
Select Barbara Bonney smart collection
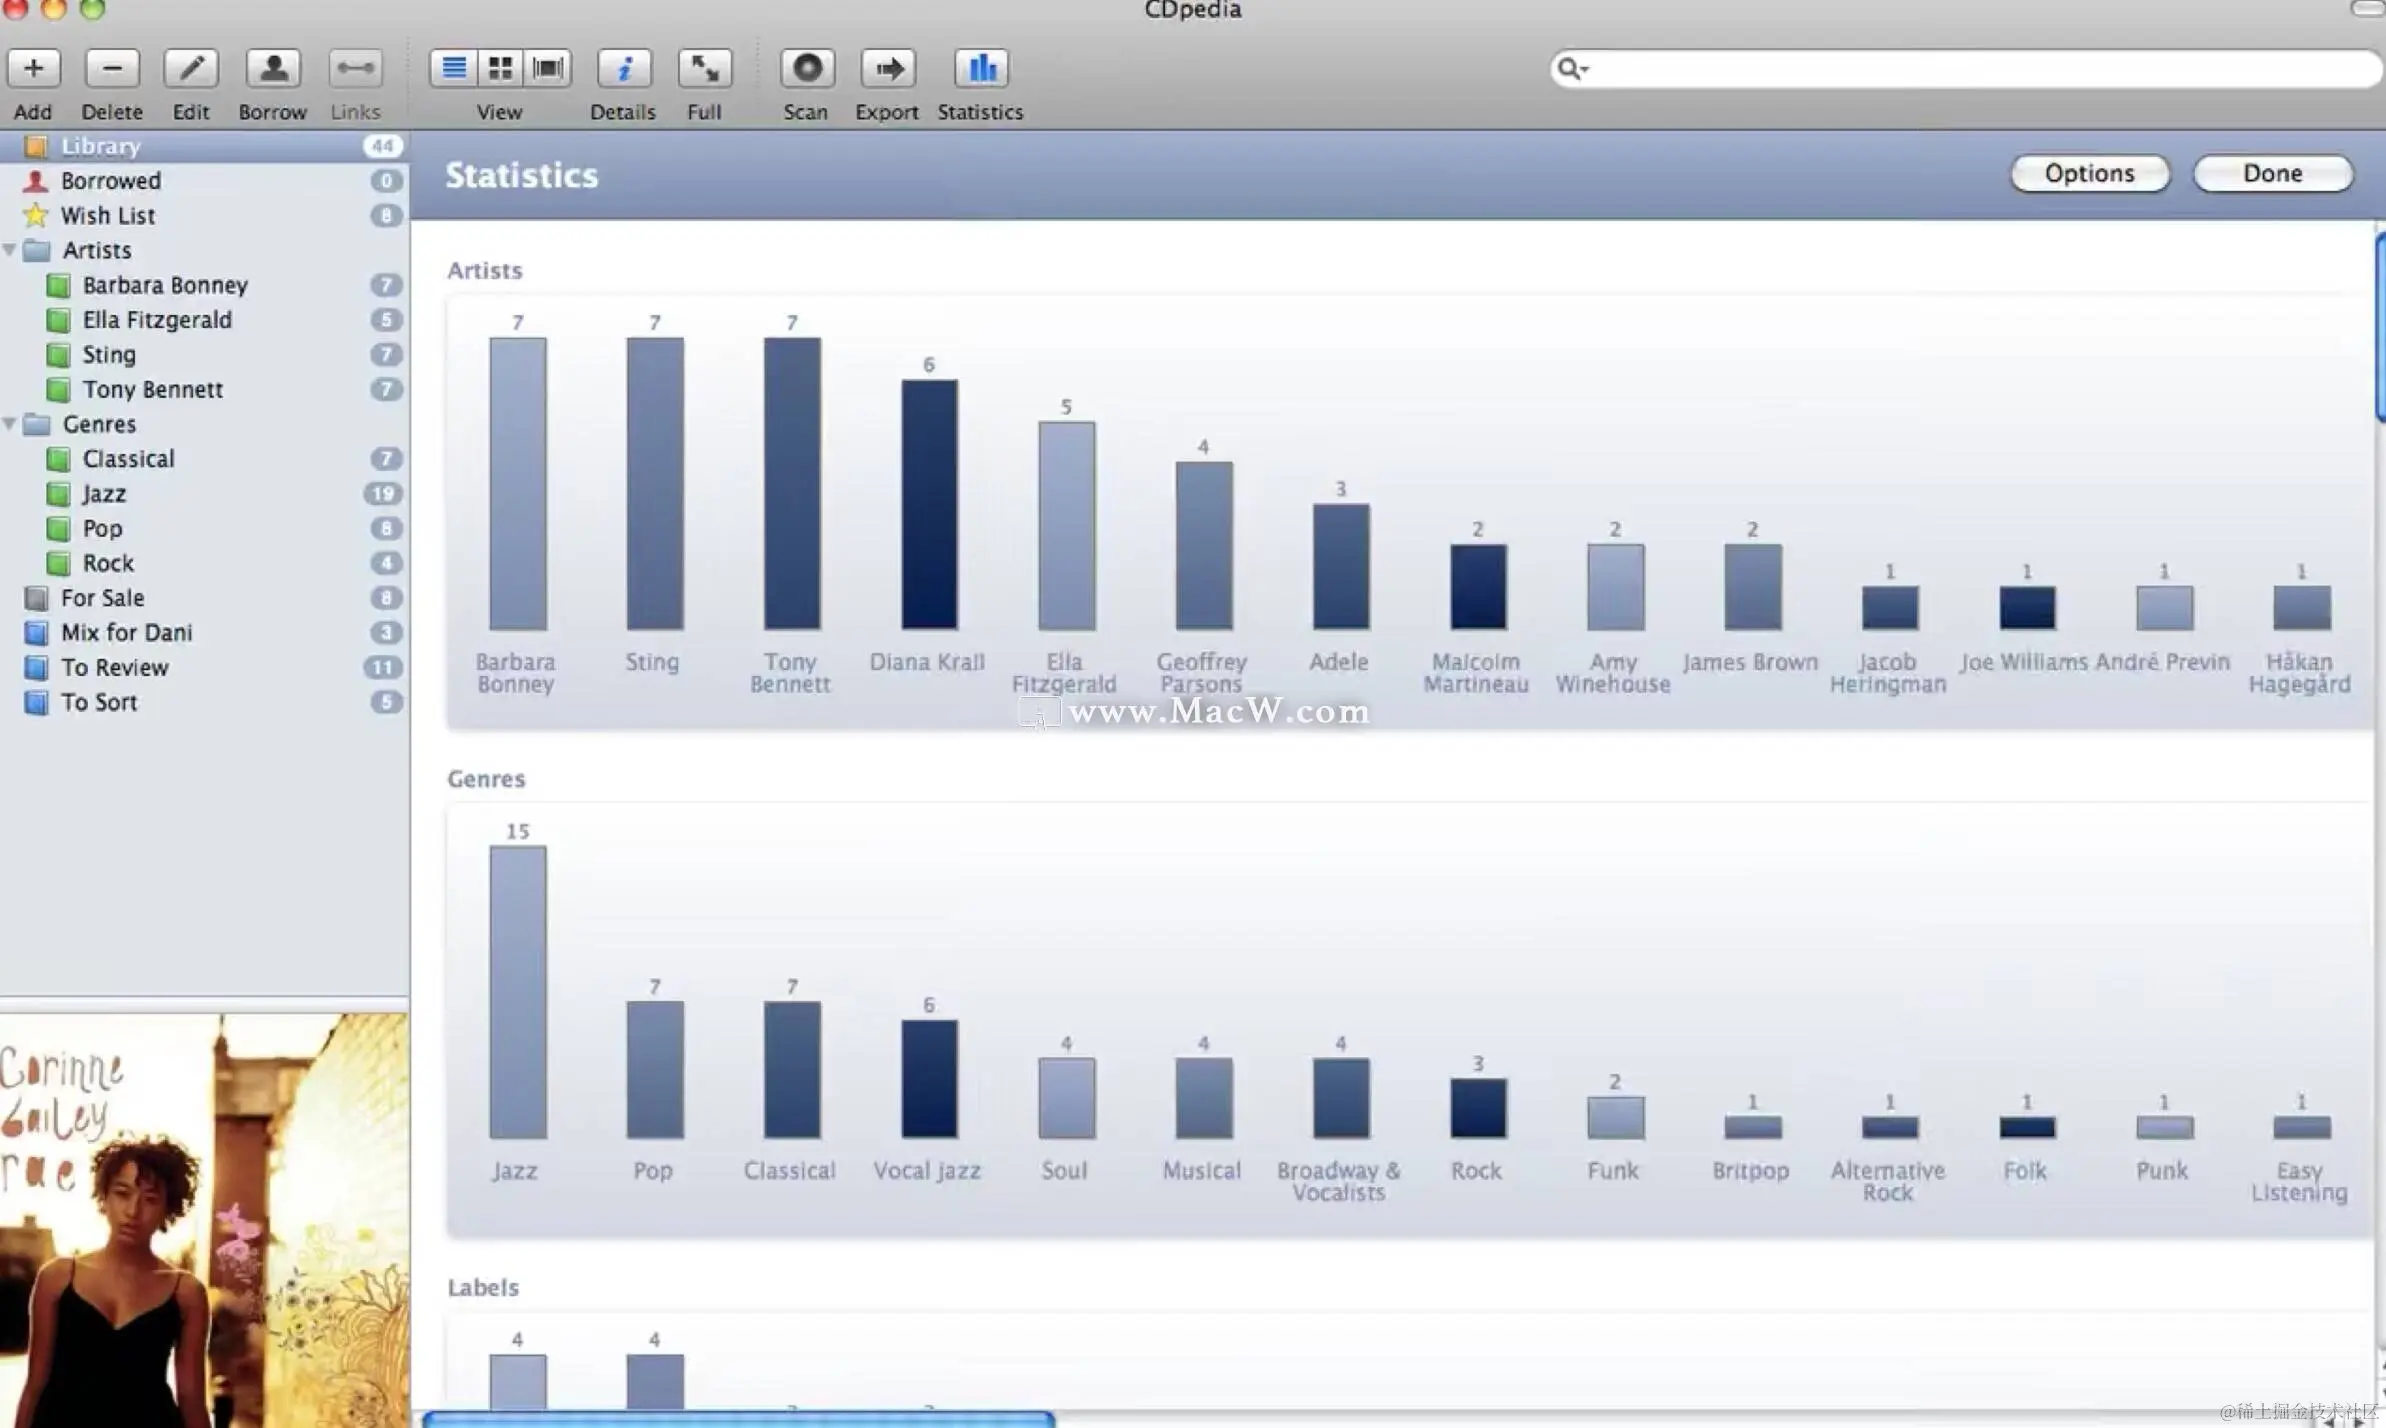click(204, 285)
